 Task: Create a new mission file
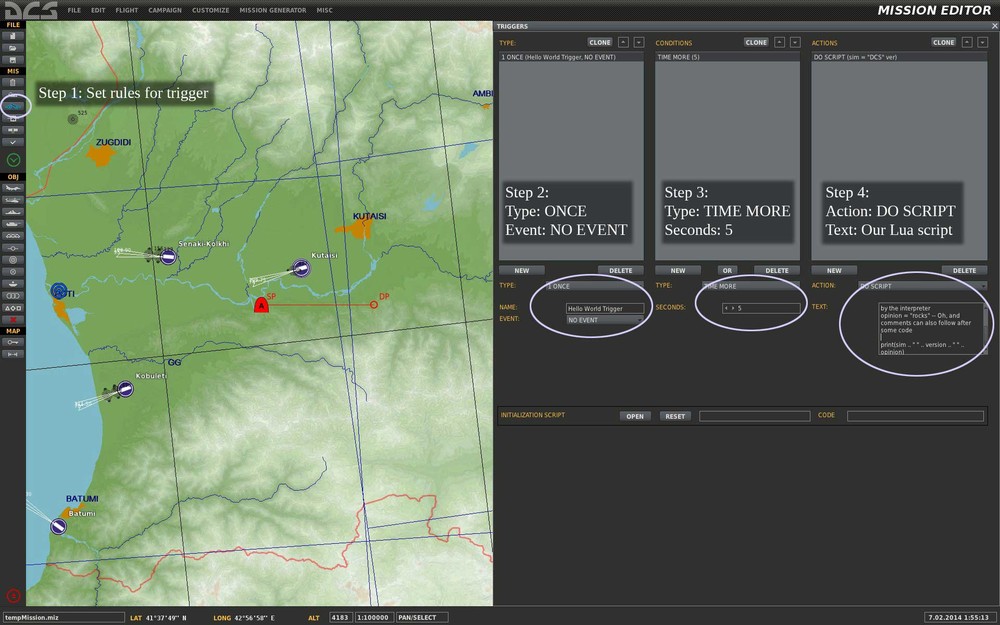pos(13,36)
